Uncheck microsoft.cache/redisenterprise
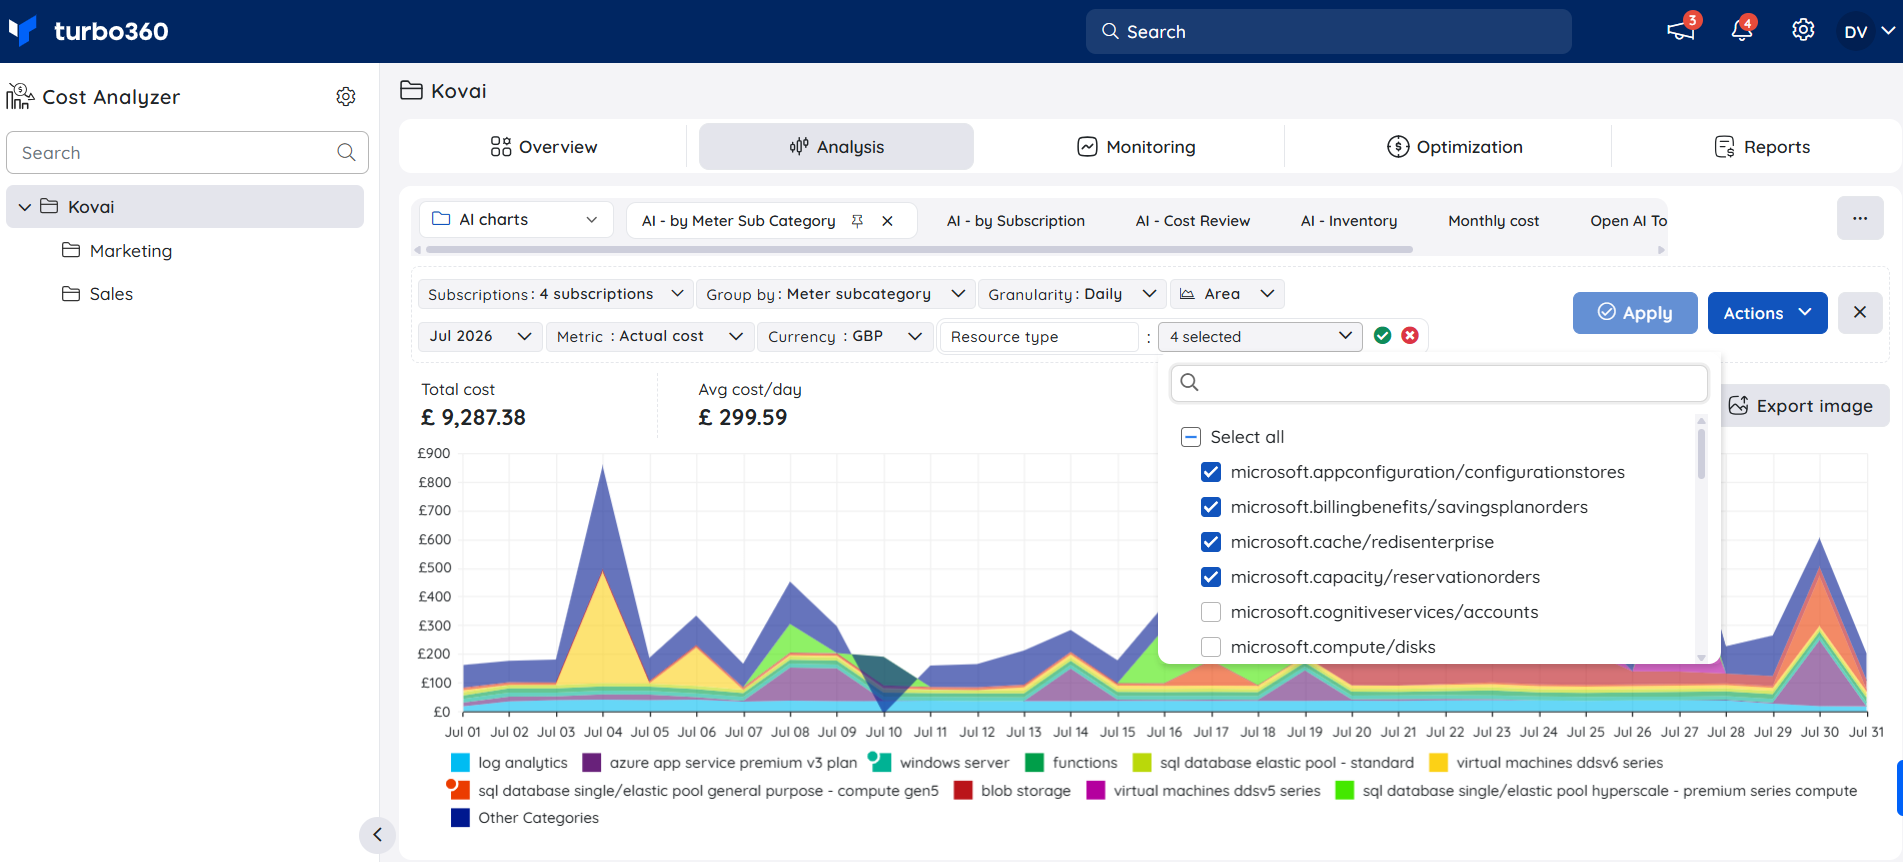1903x862 pixels. [1211, 542]
